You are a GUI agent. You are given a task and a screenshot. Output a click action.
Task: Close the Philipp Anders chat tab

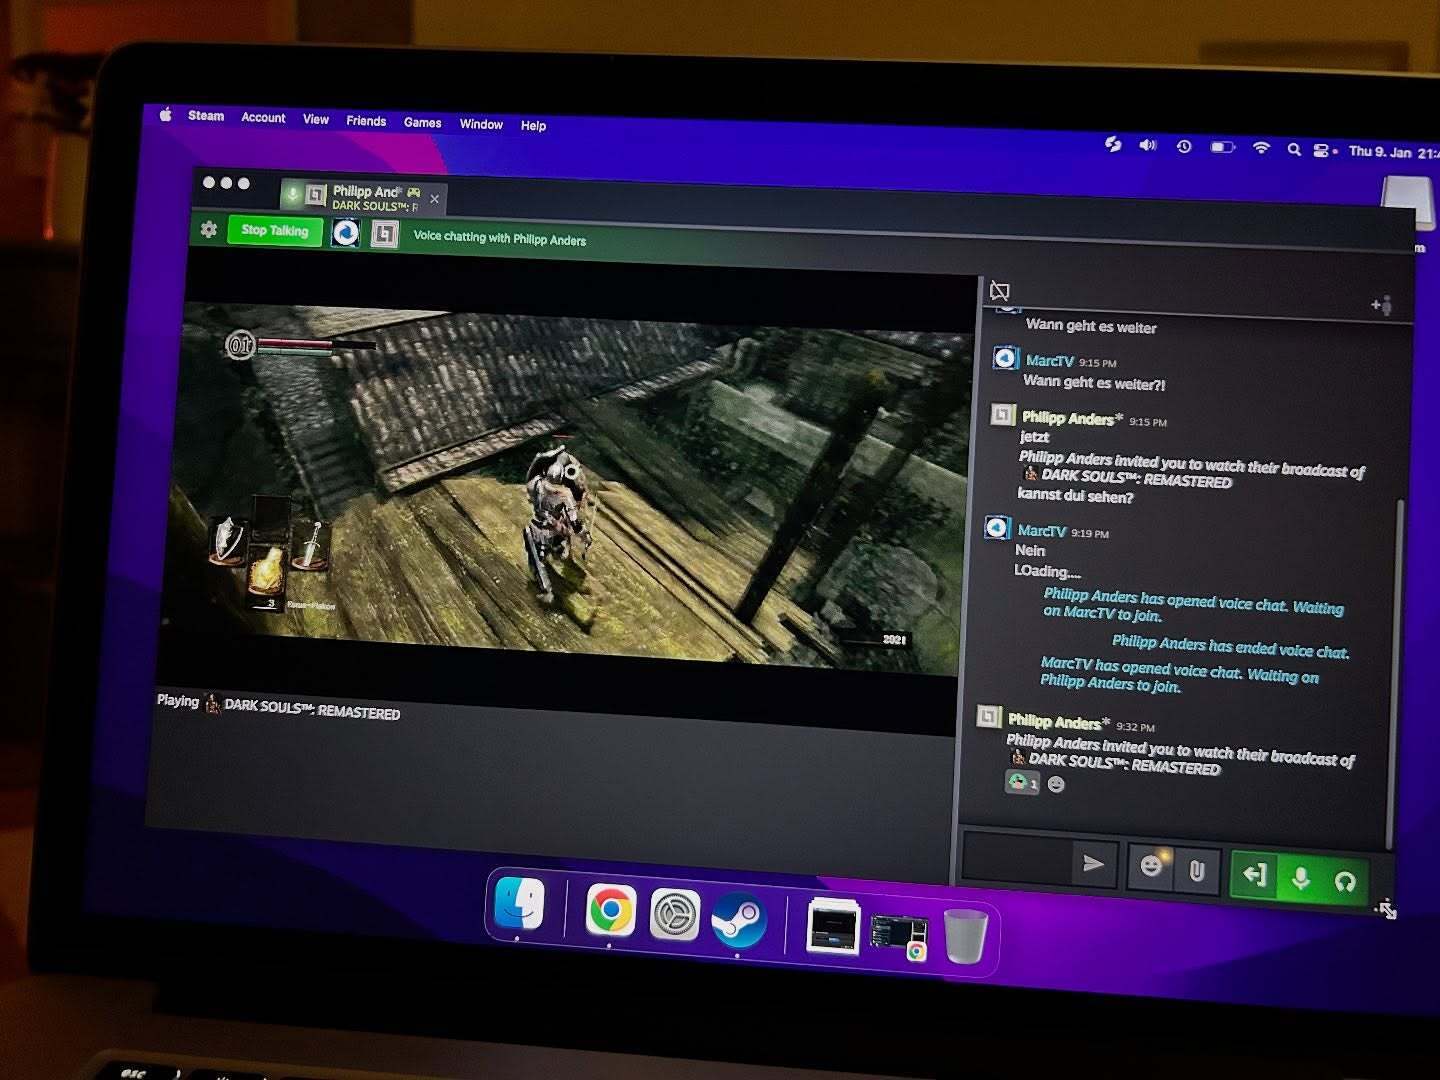pyautogui.click(x=435, y=199)
